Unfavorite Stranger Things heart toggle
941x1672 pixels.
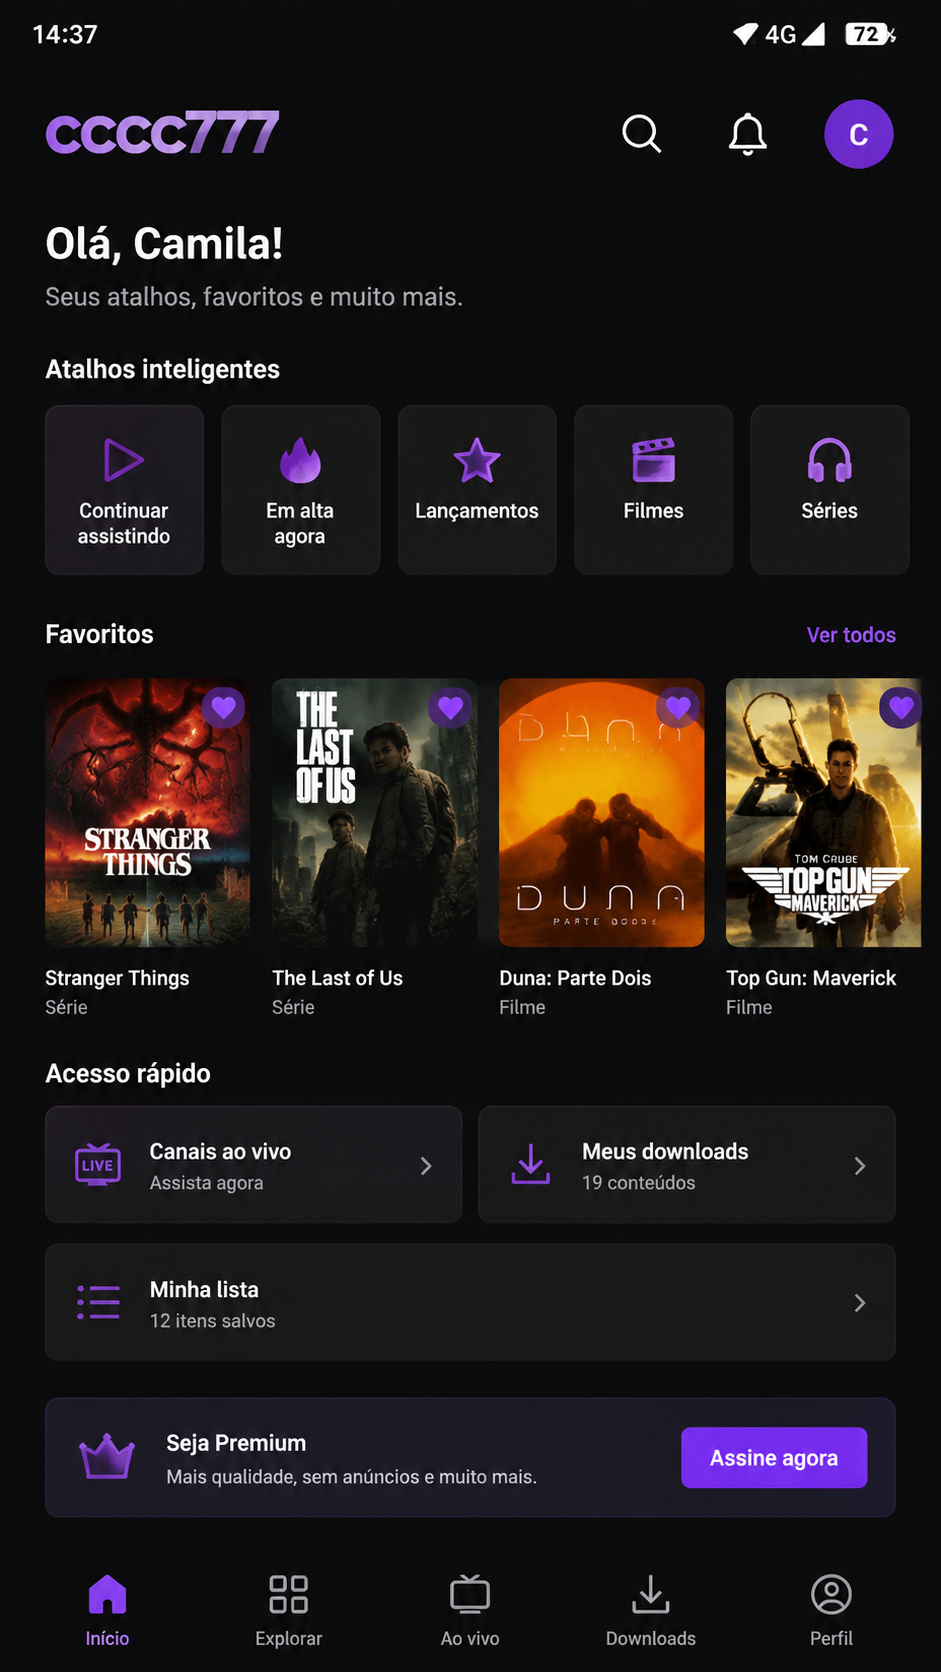coord(223,708)
